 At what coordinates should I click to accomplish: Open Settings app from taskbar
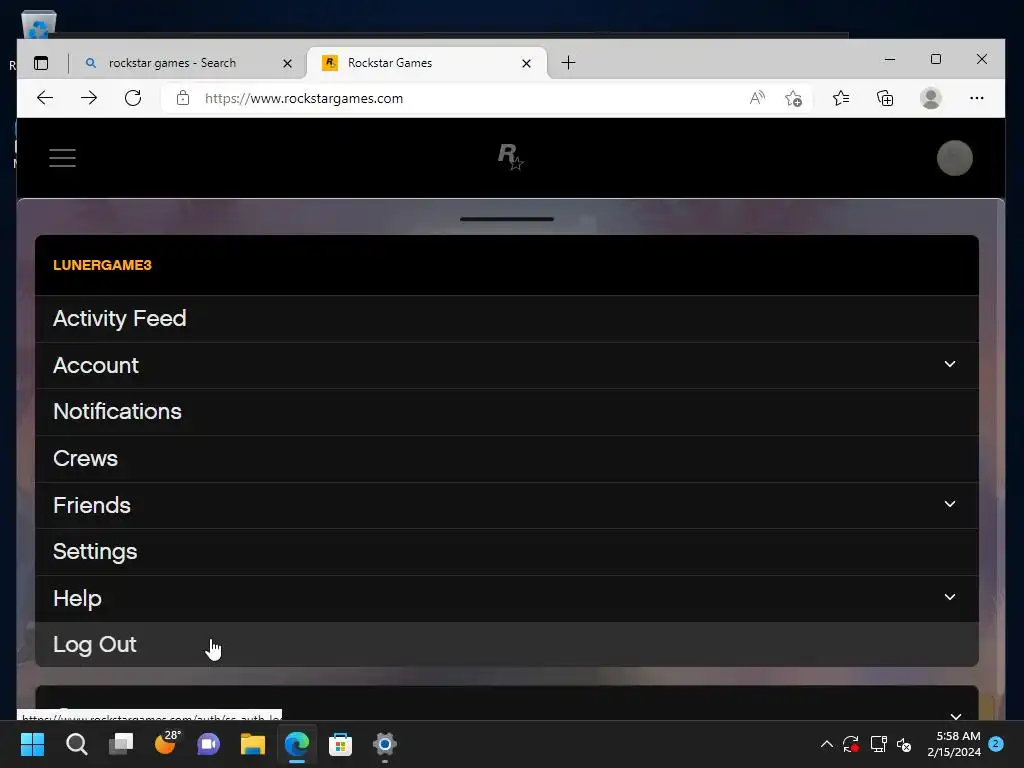(x=385, y=744)
